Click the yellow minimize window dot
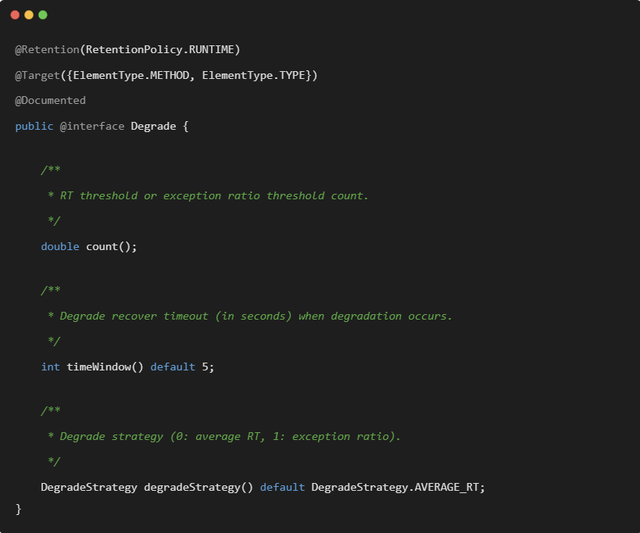Viewport: 640px width, 533px height. tap(29, 15)
